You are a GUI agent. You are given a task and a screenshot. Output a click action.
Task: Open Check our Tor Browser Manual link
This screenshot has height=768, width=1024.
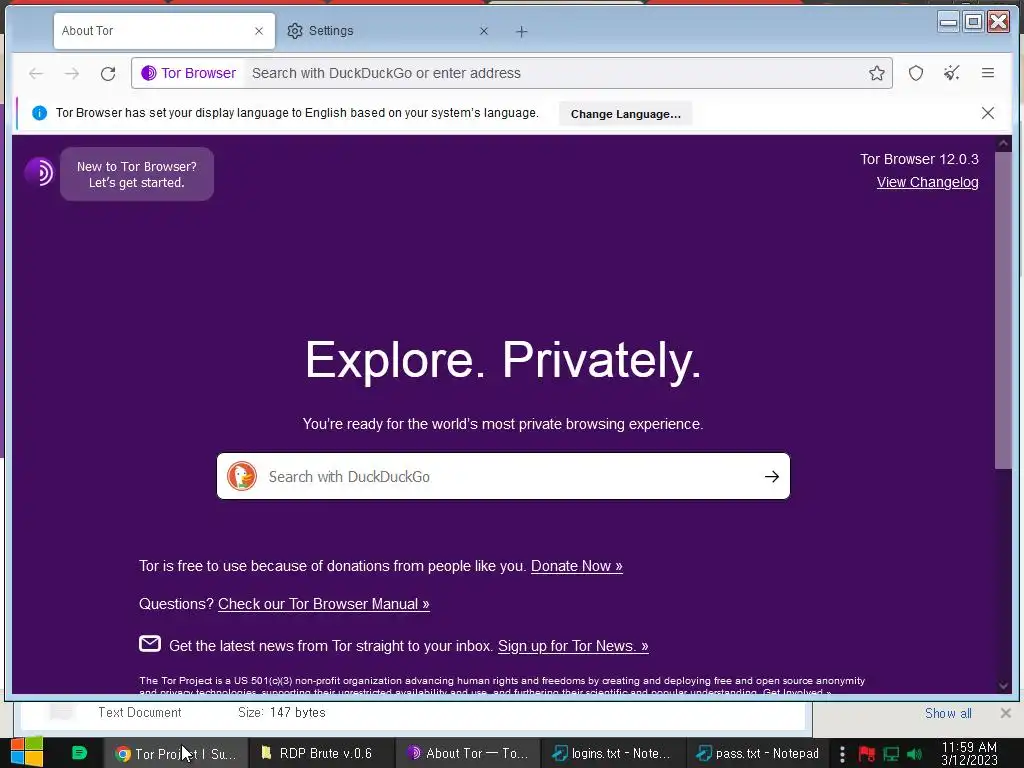pos(323,604)
